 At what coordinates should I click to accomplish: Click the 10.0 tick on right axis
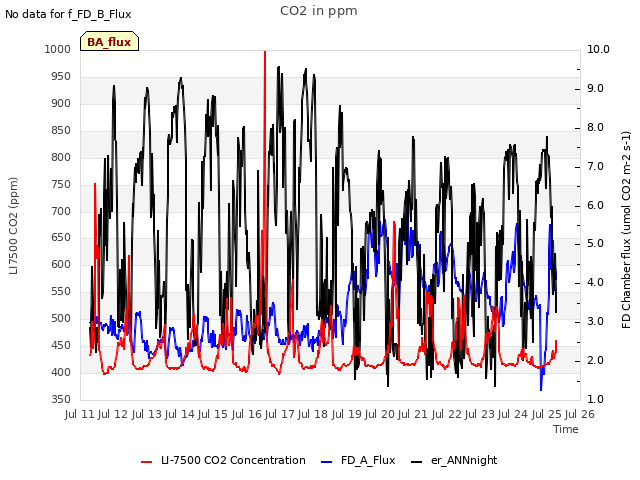[598, 49]
